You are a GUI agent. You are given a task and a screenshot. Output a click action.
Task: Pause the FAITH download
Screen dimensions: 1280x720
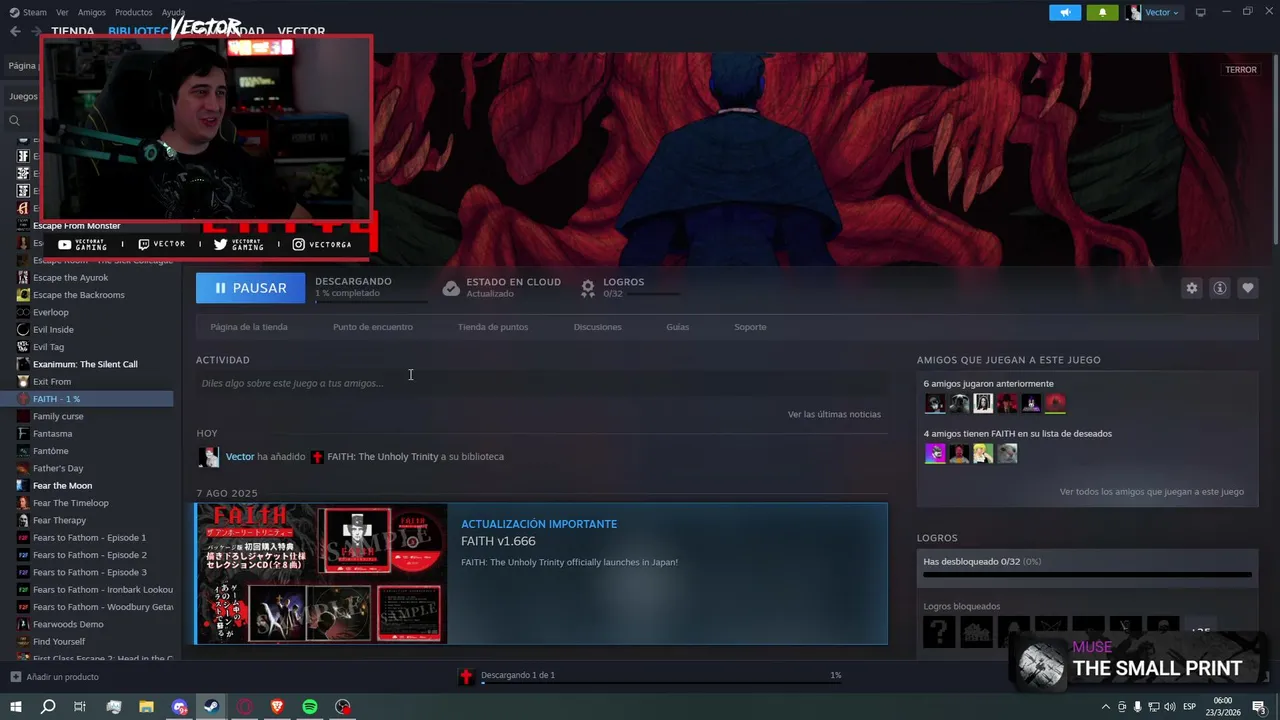(250, 288)
